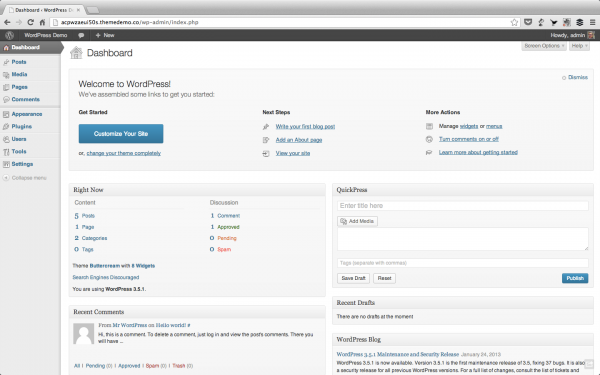Click the Save Draft button
Image resolution: width=600 pixels, height=375 pixels.
(353, 278)
